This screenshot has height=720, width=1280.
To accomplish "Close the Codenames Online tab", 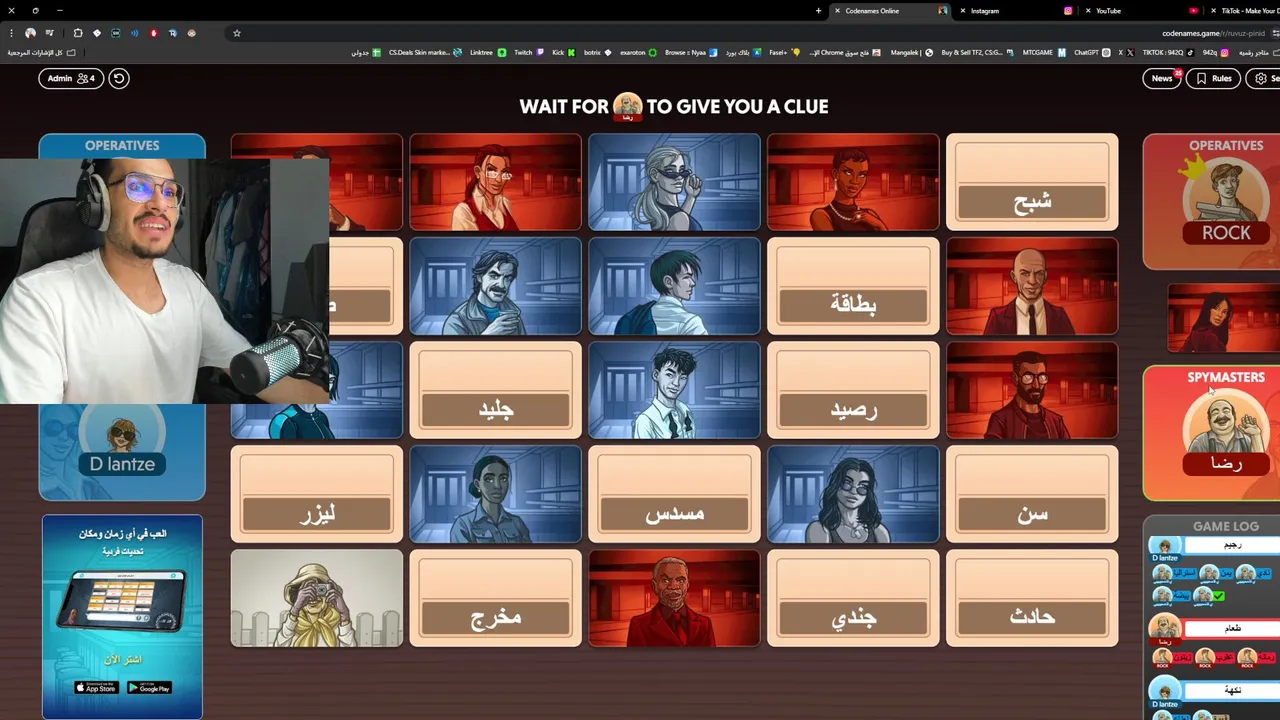I will (x=837, y=11).
